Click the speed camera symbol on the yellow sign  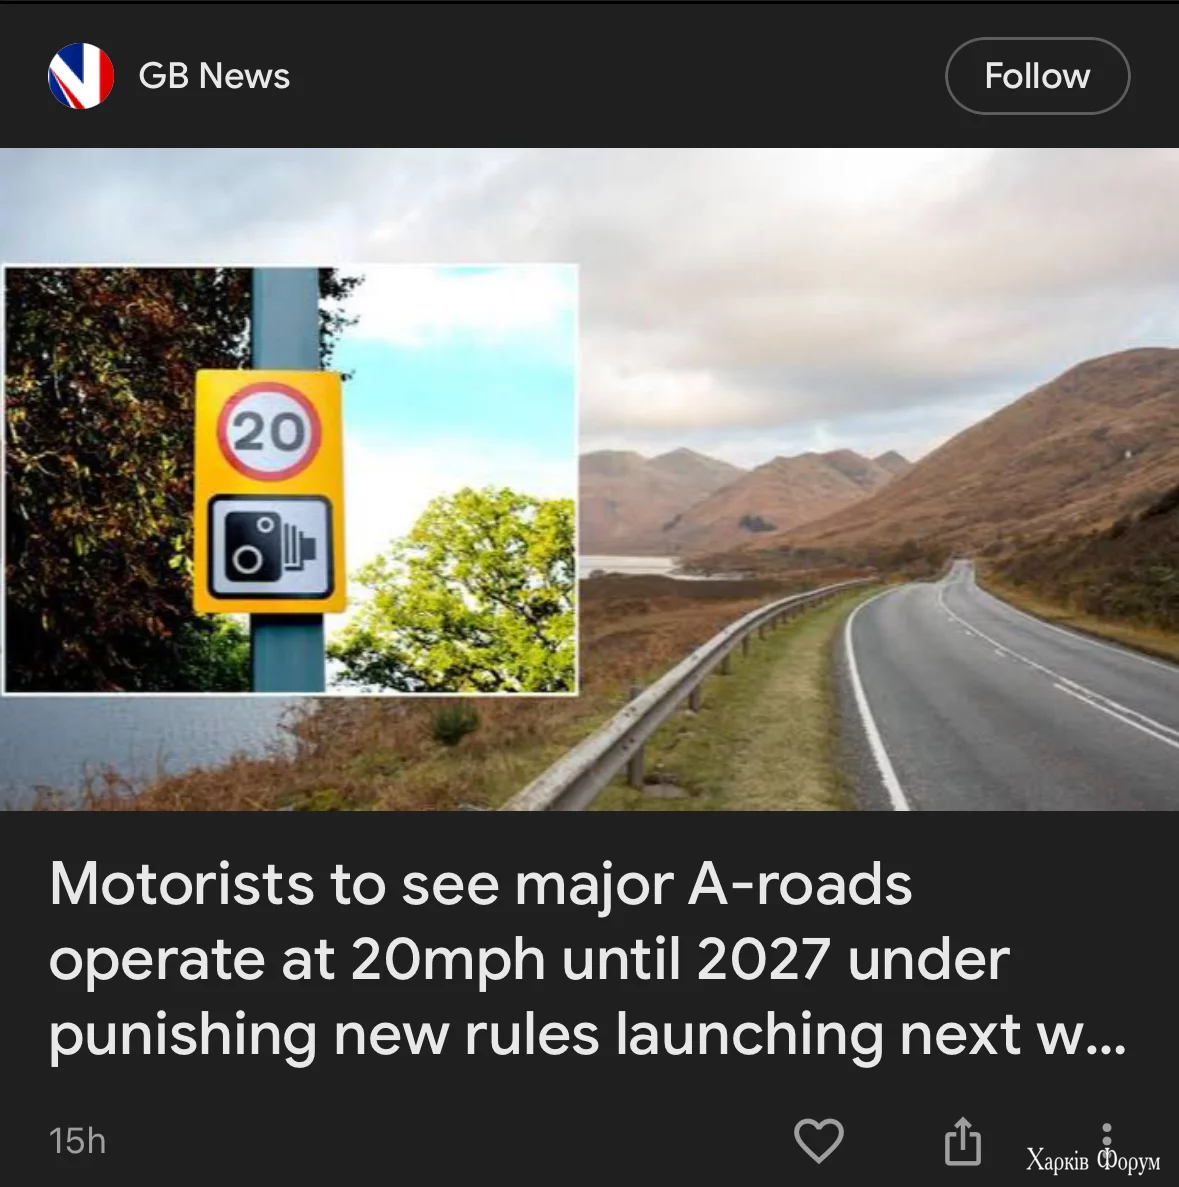pyautogui.click(x=270, y=547)
